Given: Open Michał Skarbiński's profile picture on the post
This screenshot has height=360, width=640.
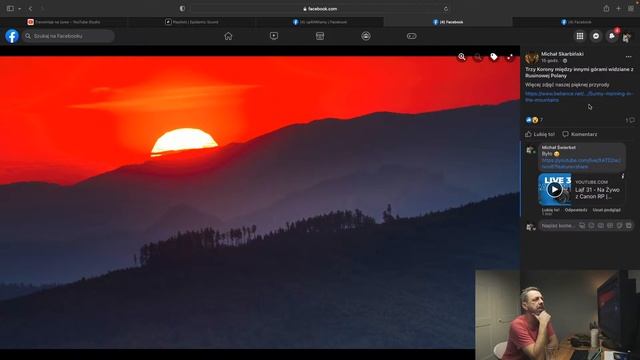Looking at the screenshot, I should point(532,58).
